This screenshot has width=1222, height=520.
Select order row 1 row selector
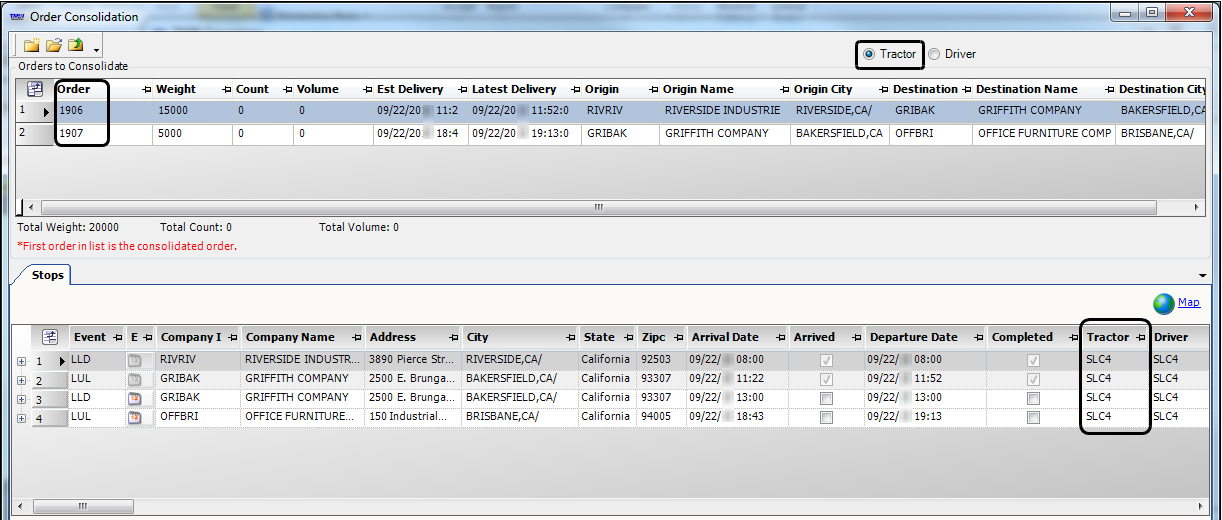[35, 111]
